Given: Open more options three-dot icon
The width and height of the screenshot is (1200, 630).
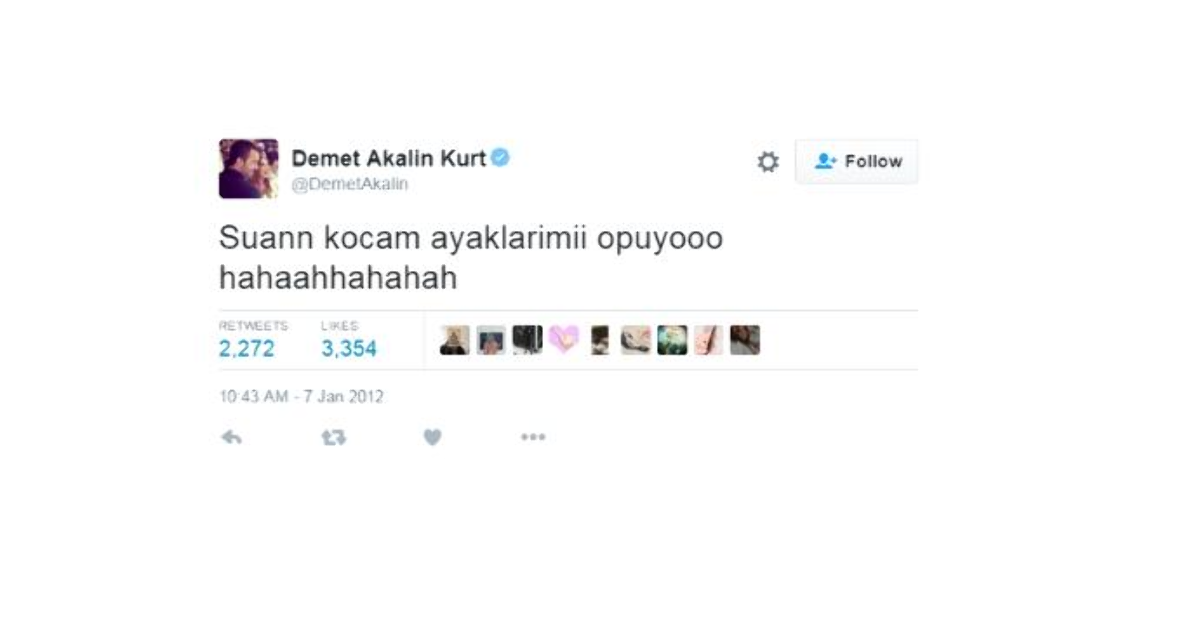Looking at the screenshot, I should click(x=533, y=437).
